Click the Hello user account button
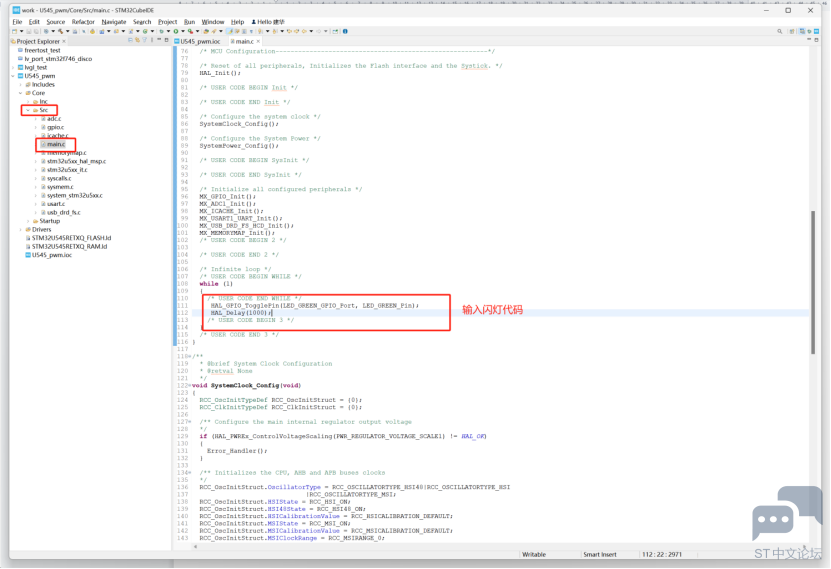This screenshot has width=831, height=569. (268, 22)
